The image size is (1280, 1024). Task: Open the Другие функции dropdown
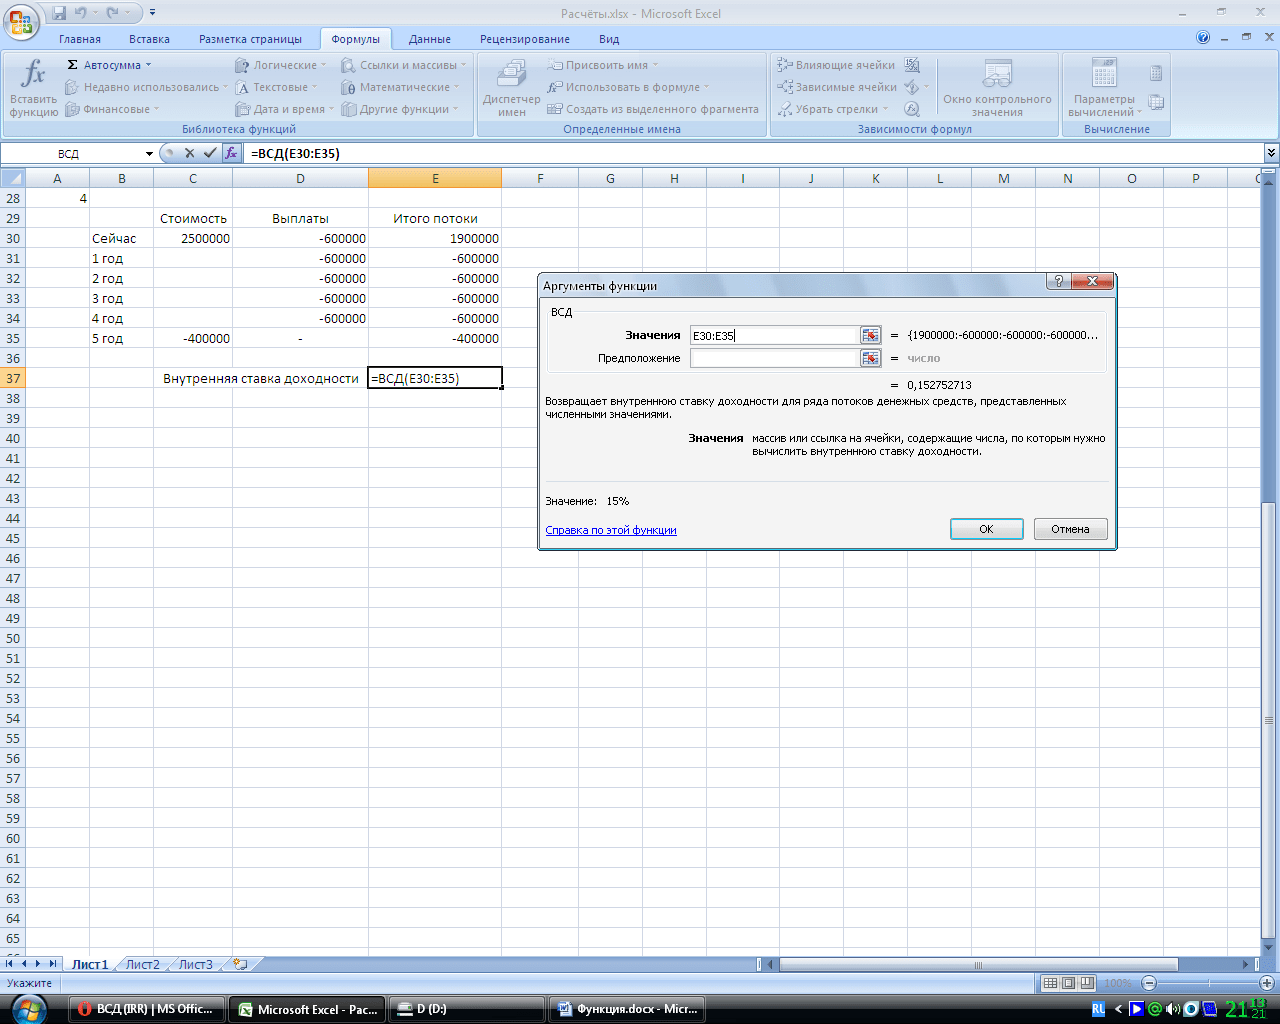click(399, 109)
